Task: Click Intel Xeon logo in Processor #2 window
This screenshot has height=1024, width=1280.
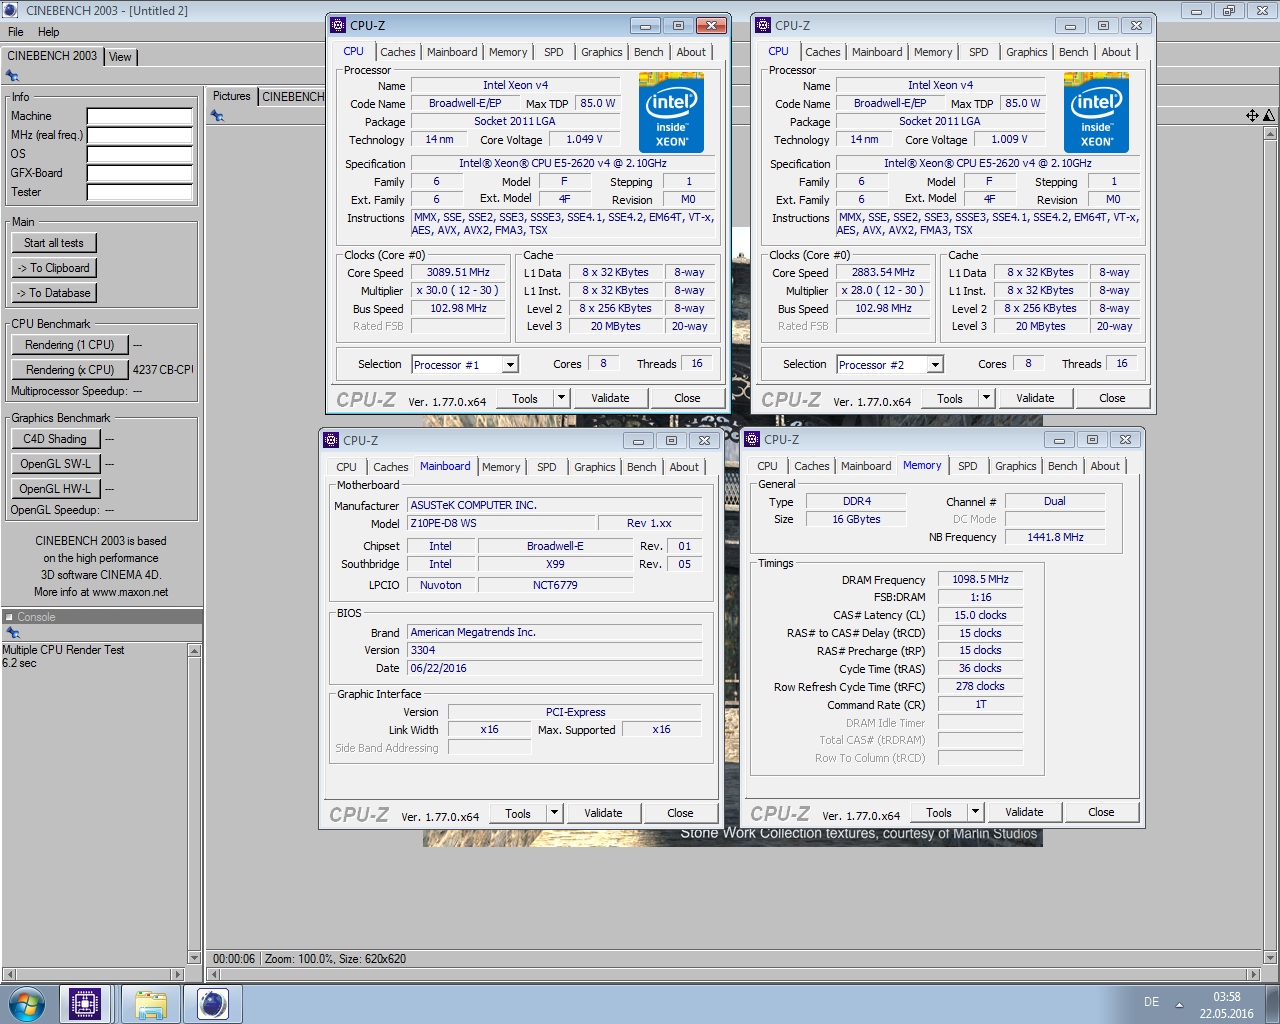Action: [x=1096, y=112]
